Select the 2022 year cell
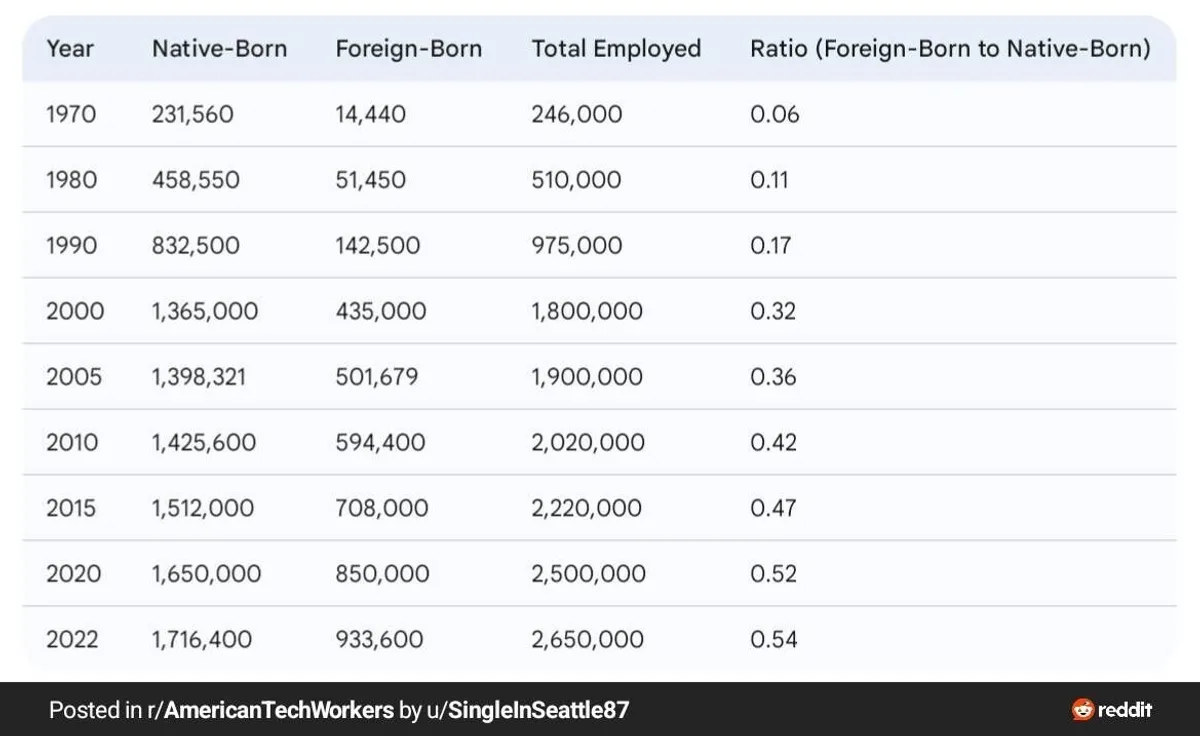 72,639
